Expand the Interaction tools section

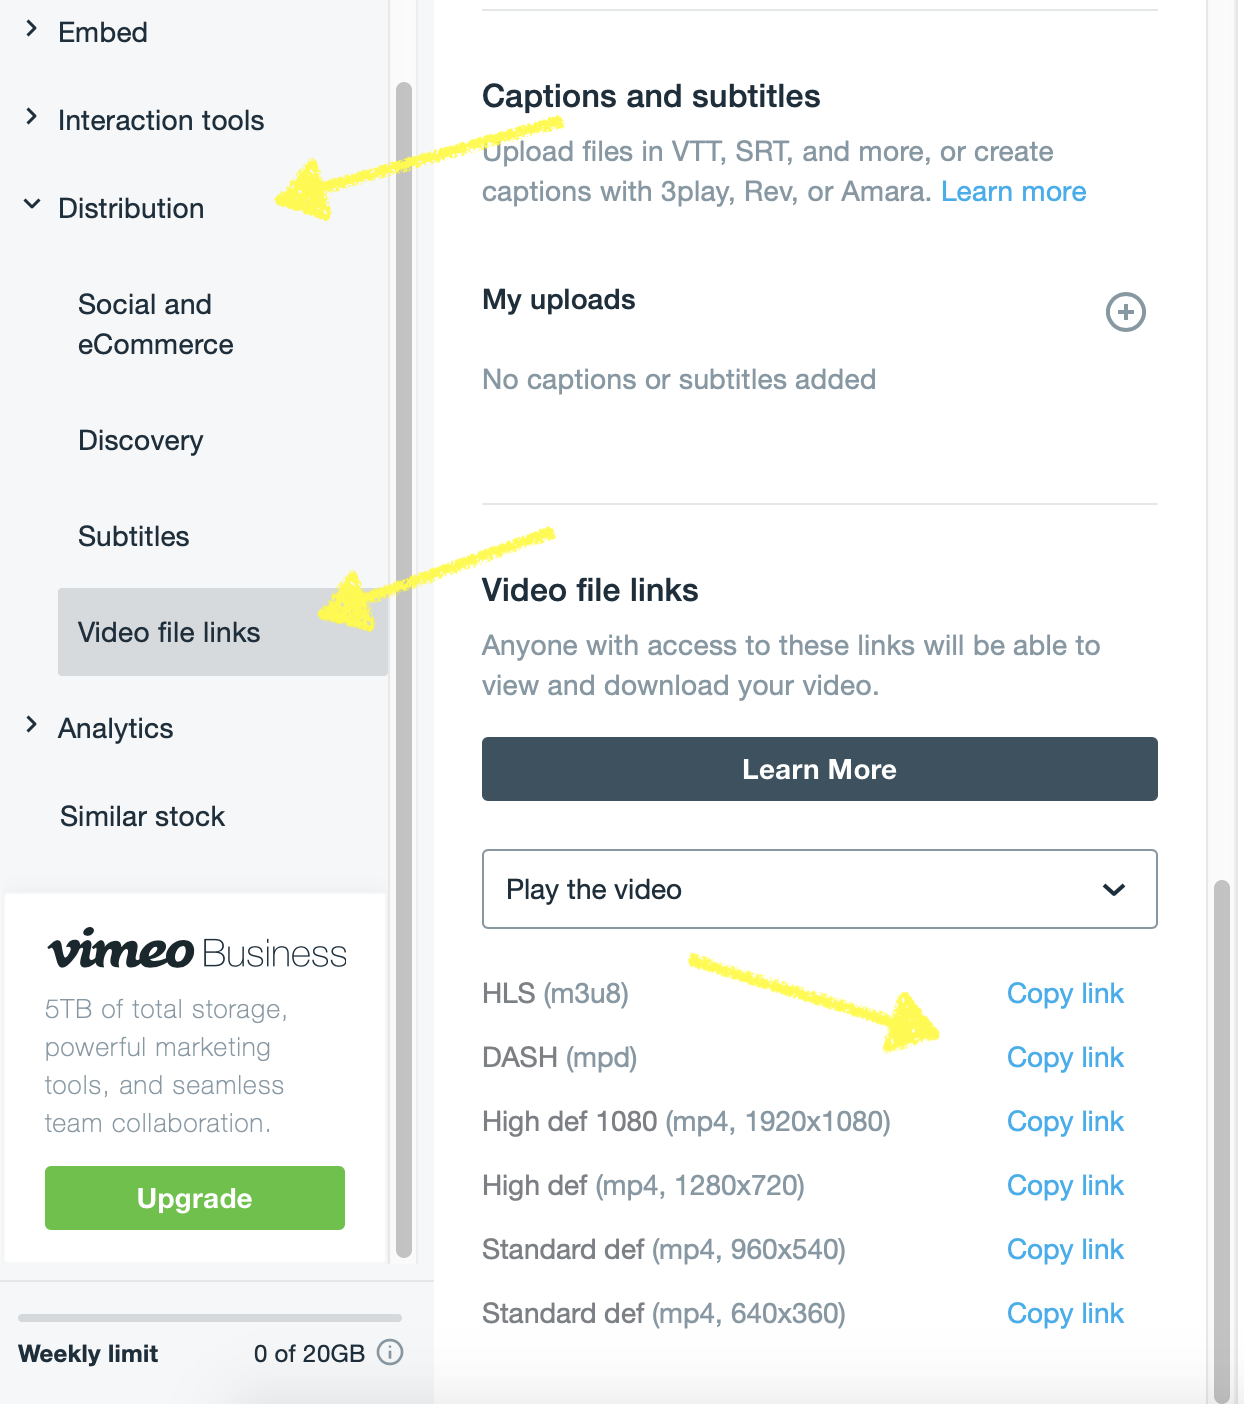tap(160, 120)
